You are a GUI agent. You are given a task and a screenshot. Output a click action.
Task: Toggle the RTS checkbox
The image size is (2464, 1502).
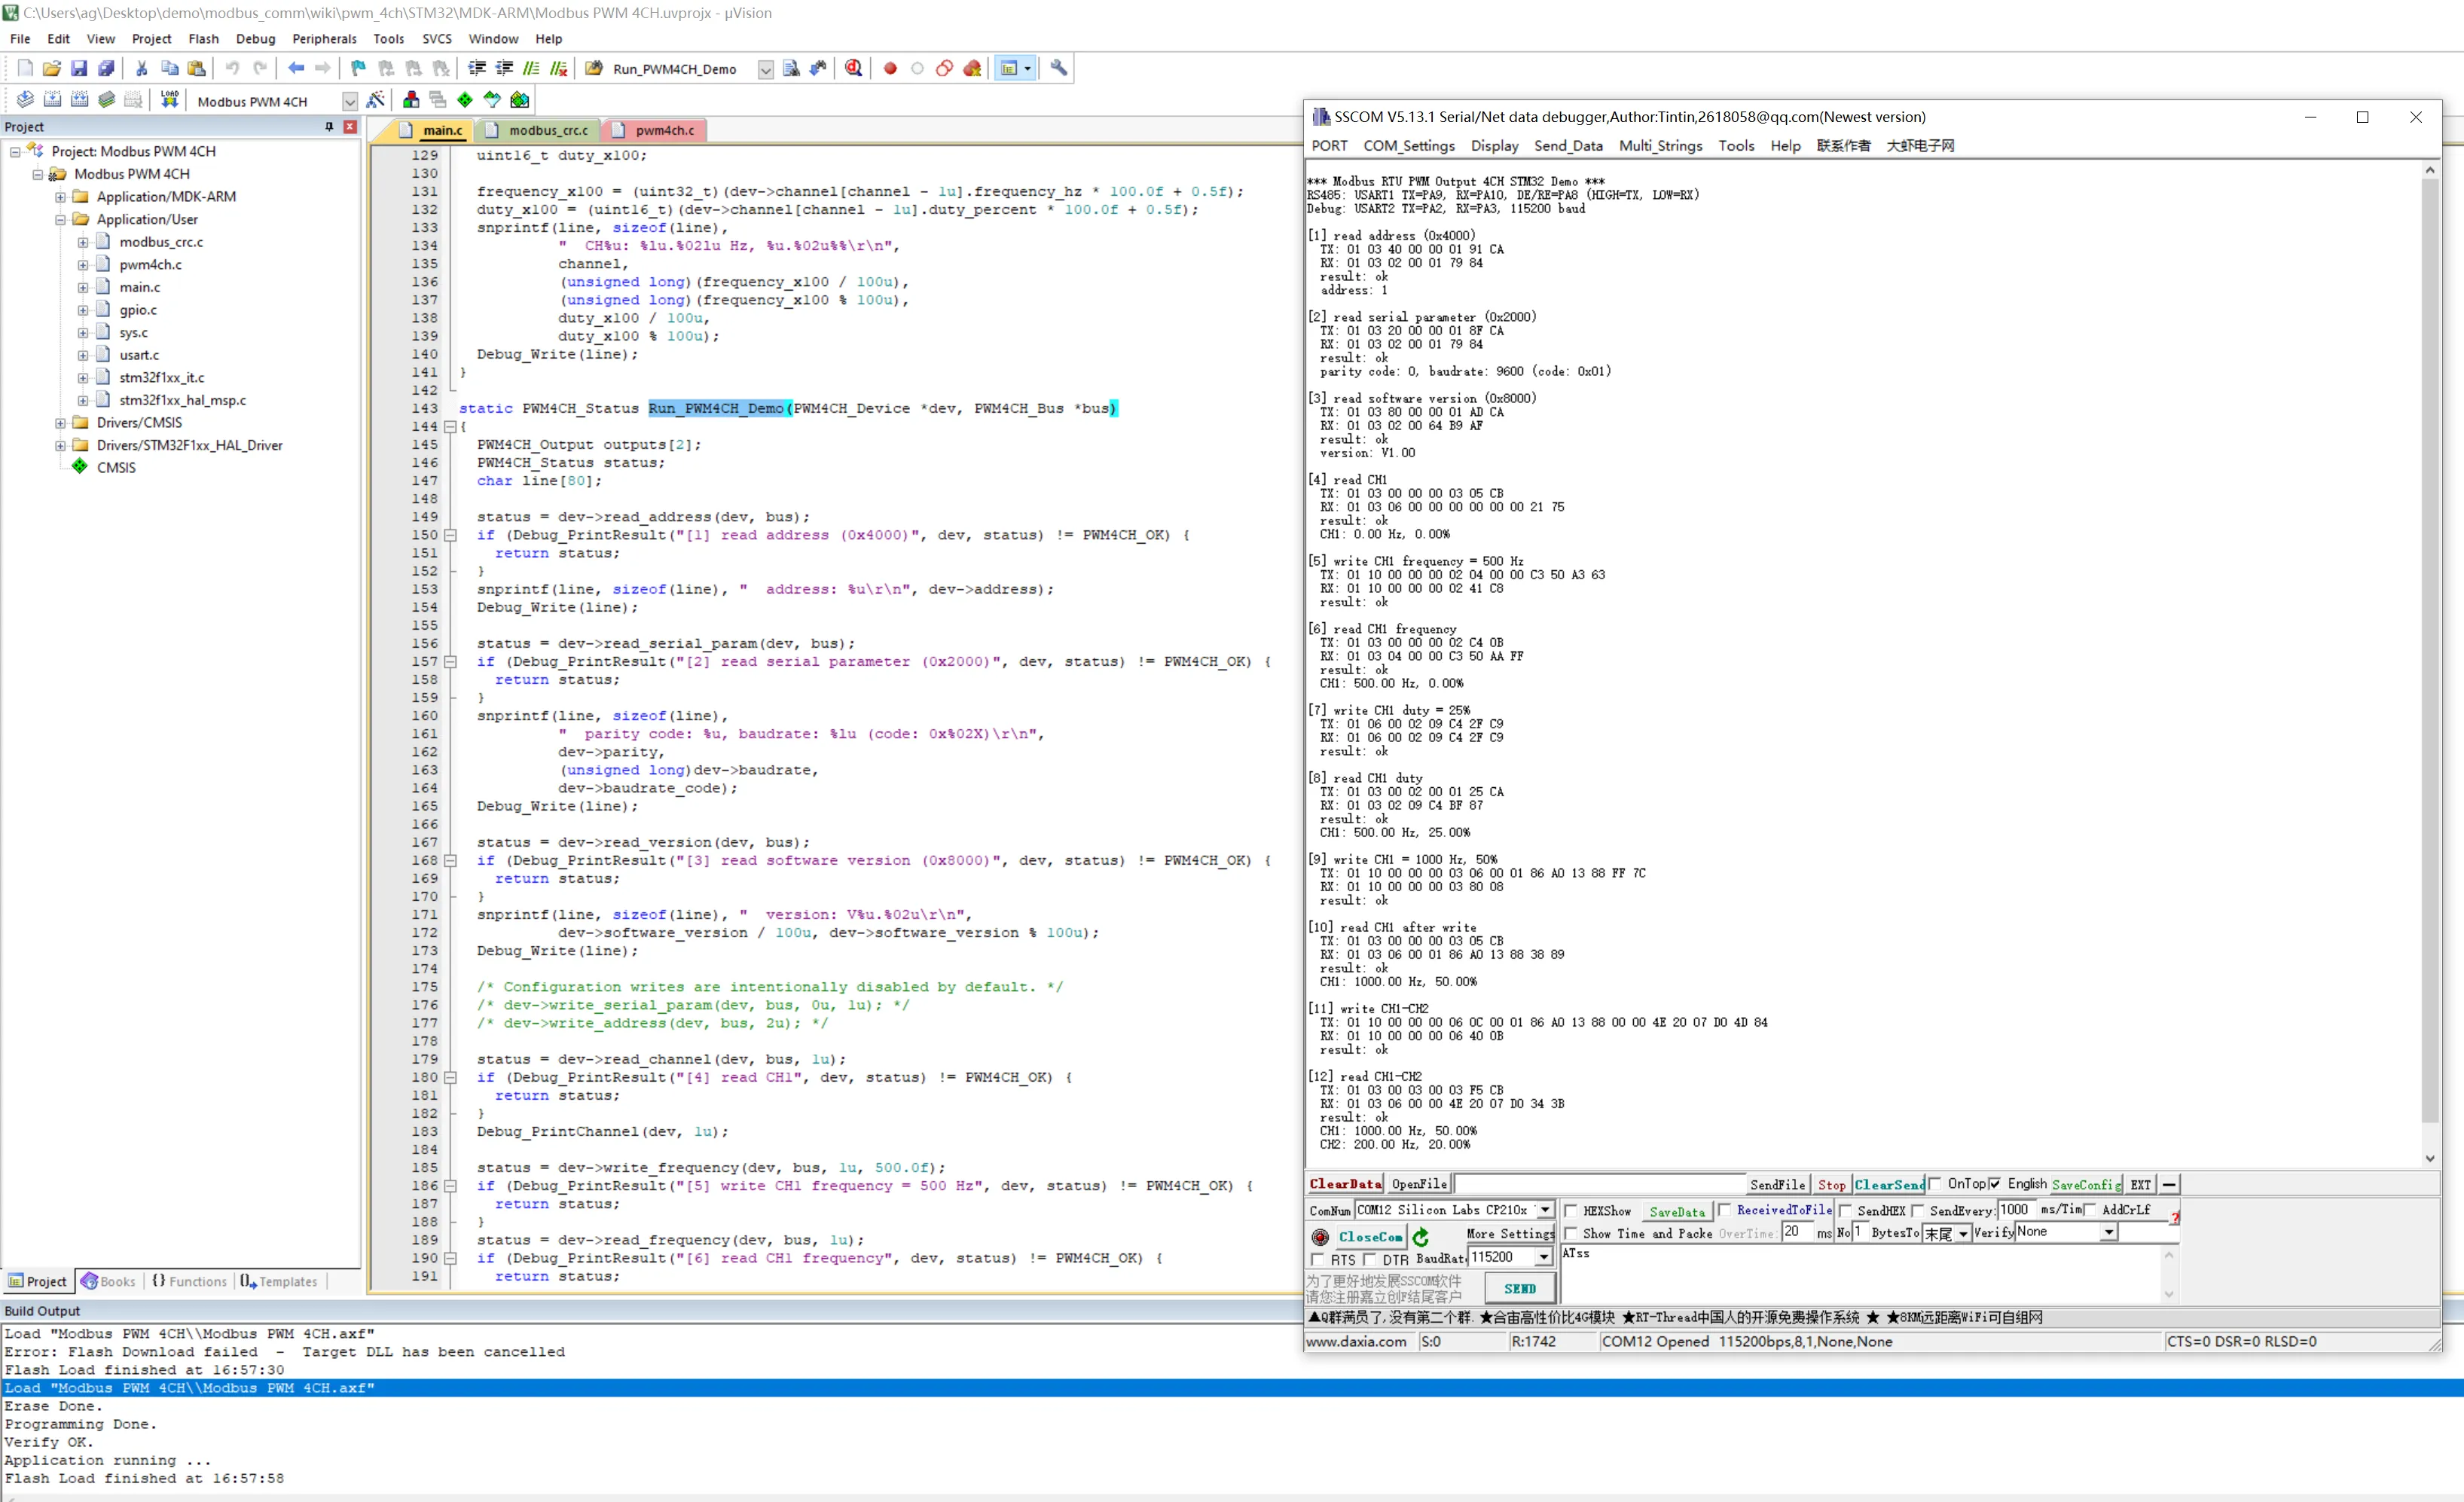pos(1317,1260)
